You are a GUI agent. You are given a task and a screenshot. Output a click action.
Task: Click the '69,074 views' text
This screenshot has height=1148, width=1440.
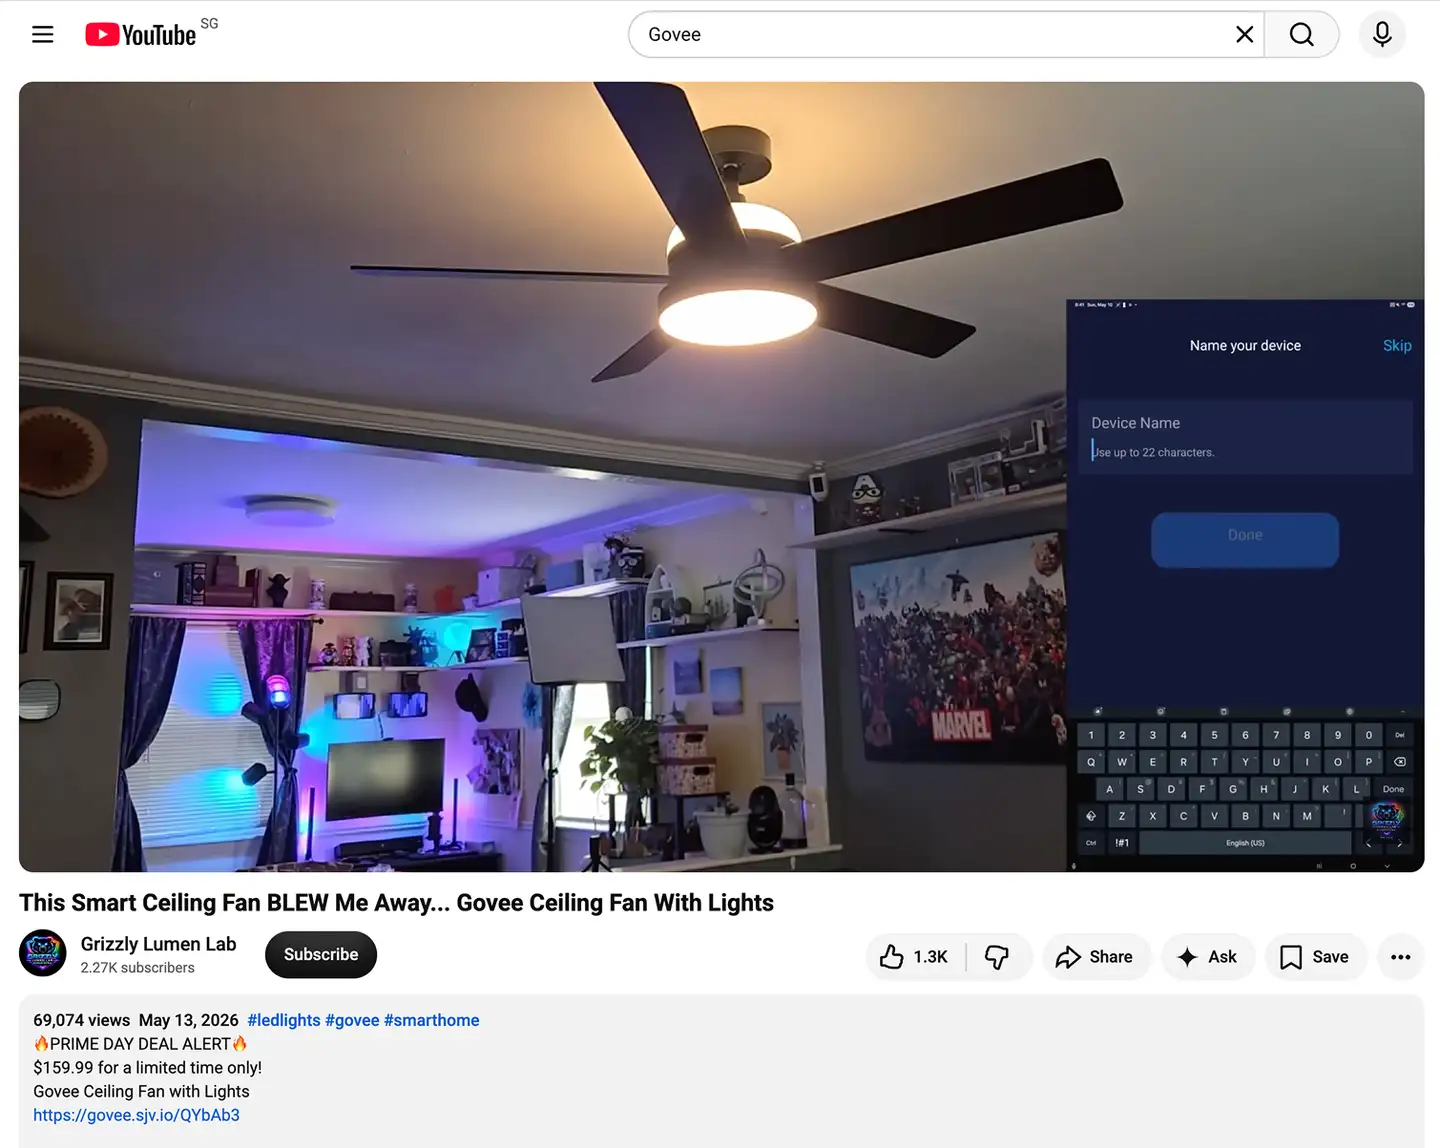(82, 1020)
